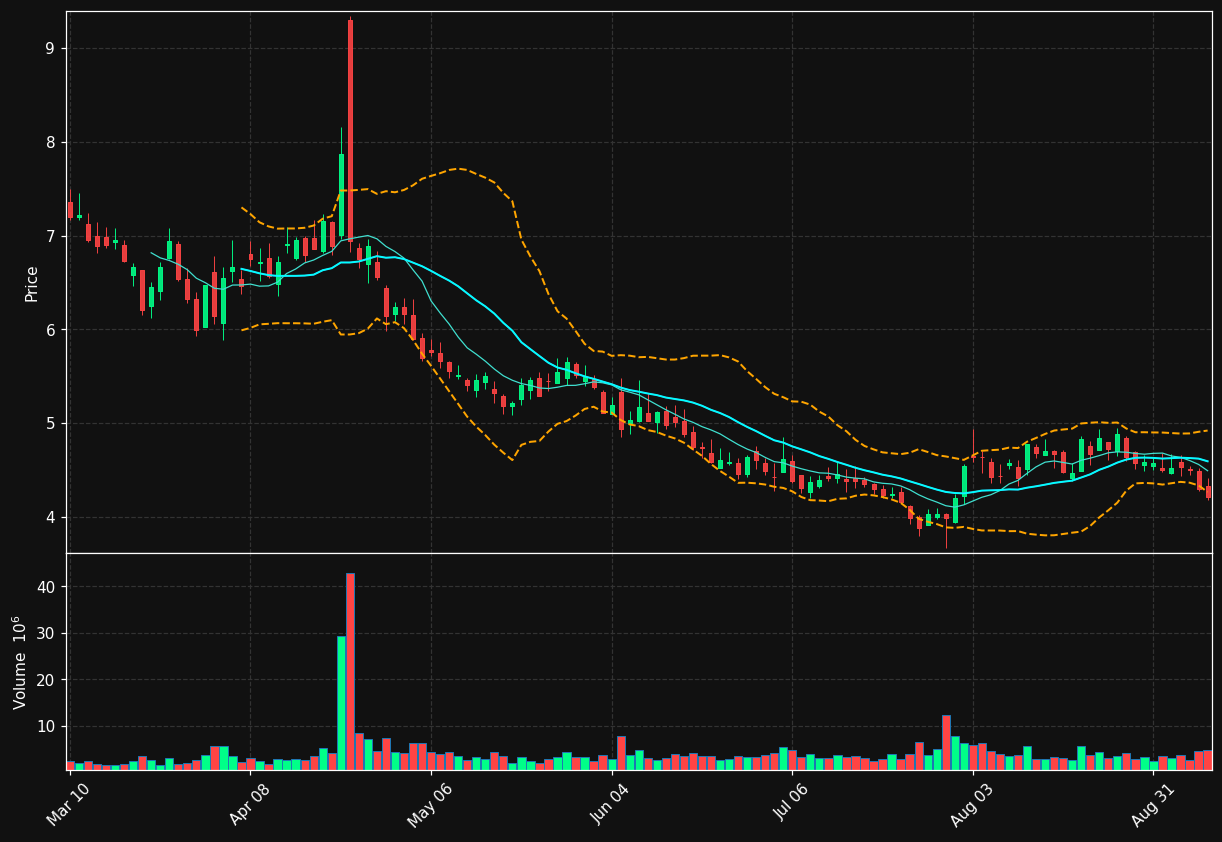This screenshot has height=842, width=1222.
Task: Click the 'Volume 10^6' axis title
Action: (x=19, y=662)
